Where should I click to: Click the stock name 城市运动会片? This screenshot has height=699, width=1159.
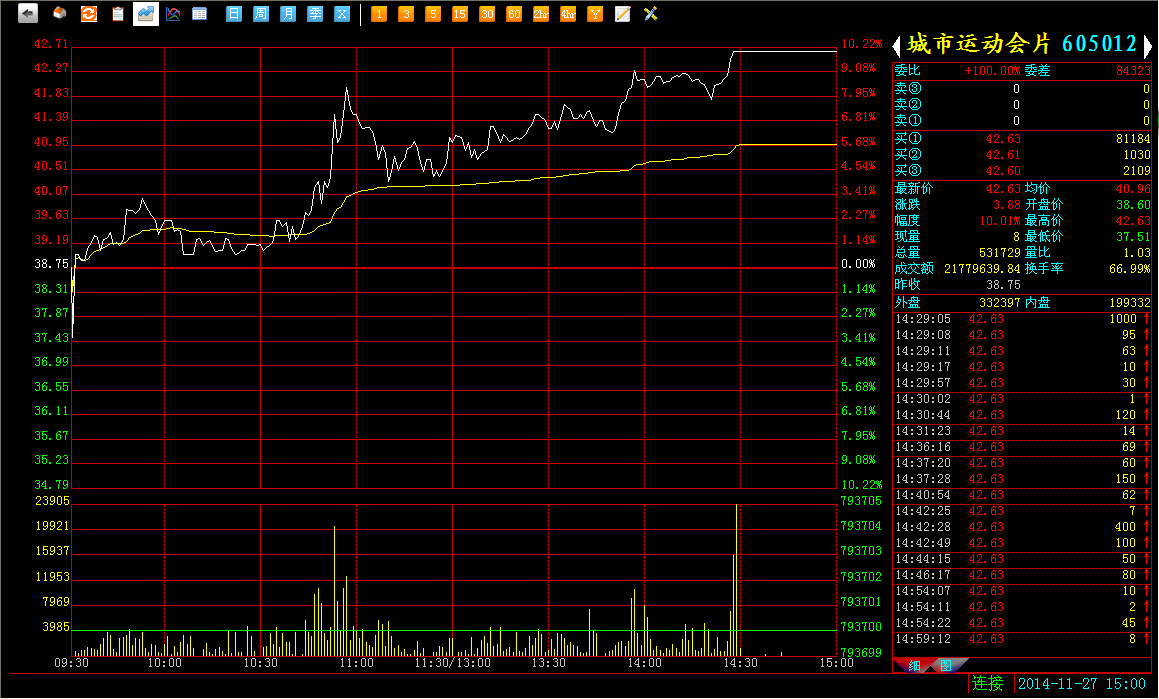coord(979,44)
